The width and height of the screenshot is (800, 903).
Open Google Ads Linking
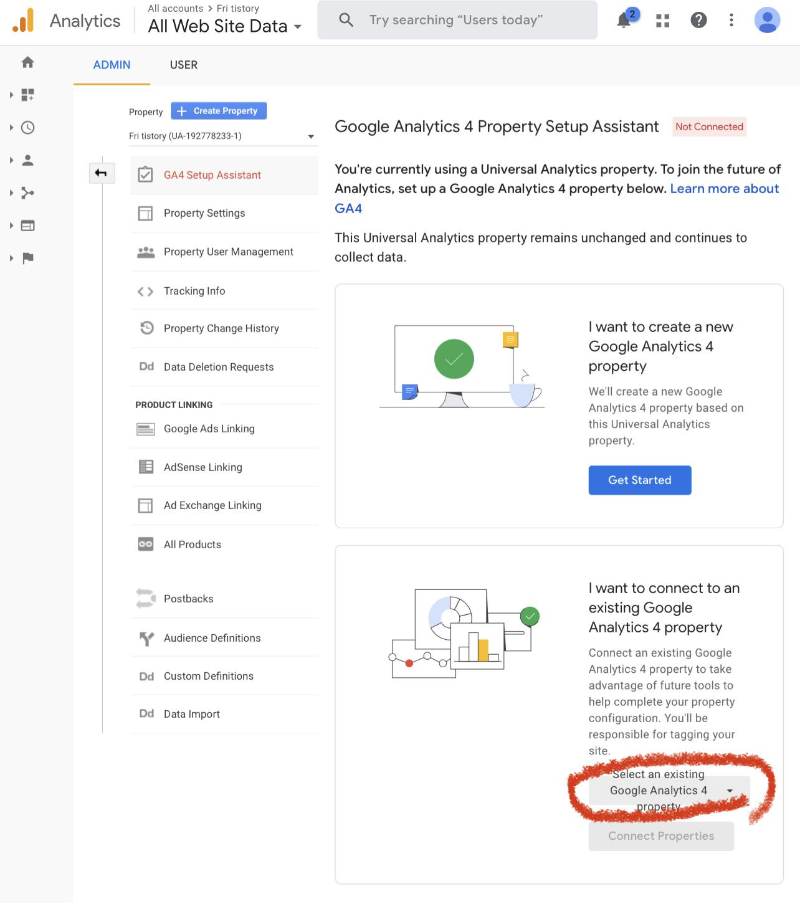pos(224,429)
